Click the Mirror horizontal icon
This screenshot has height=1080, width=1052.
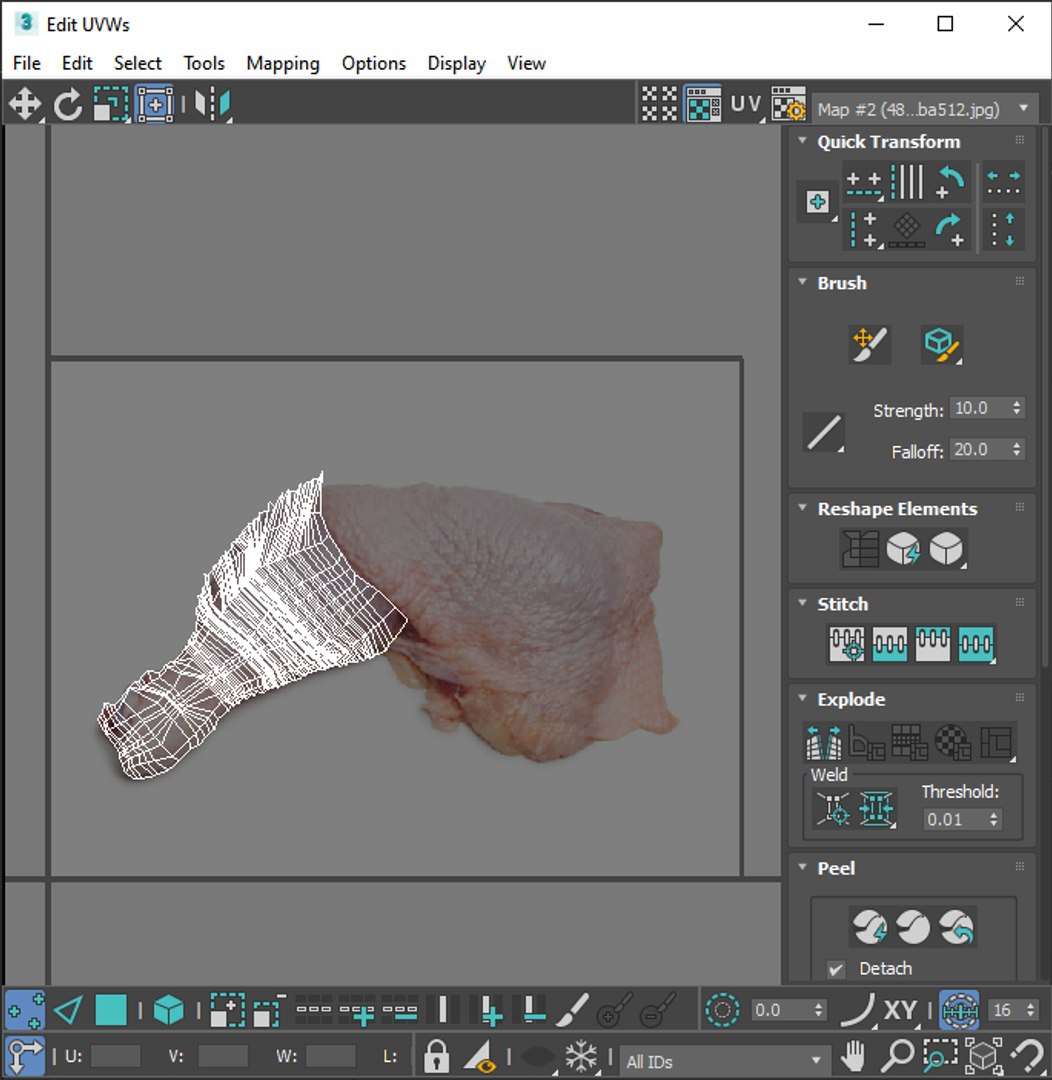point(212,105)
